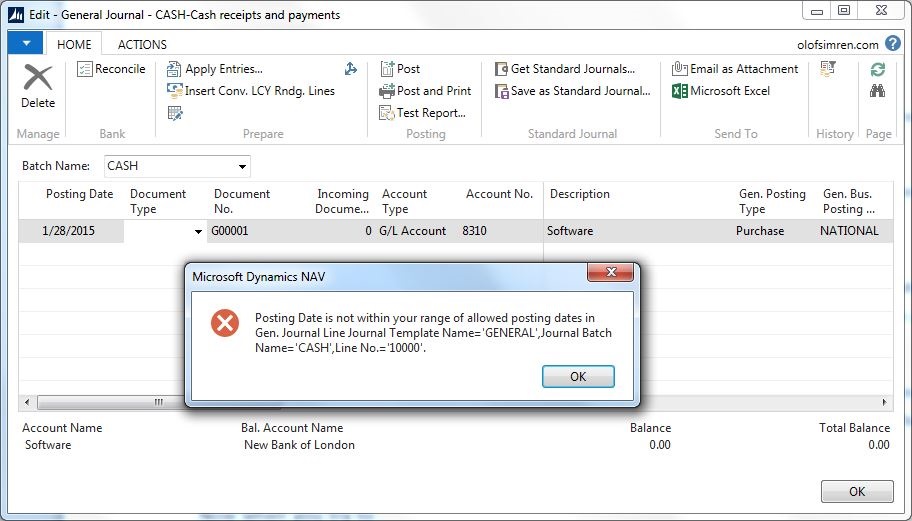Click the Software description cell
The width and height of the screenshot is (912, 521).
point(638,231)
